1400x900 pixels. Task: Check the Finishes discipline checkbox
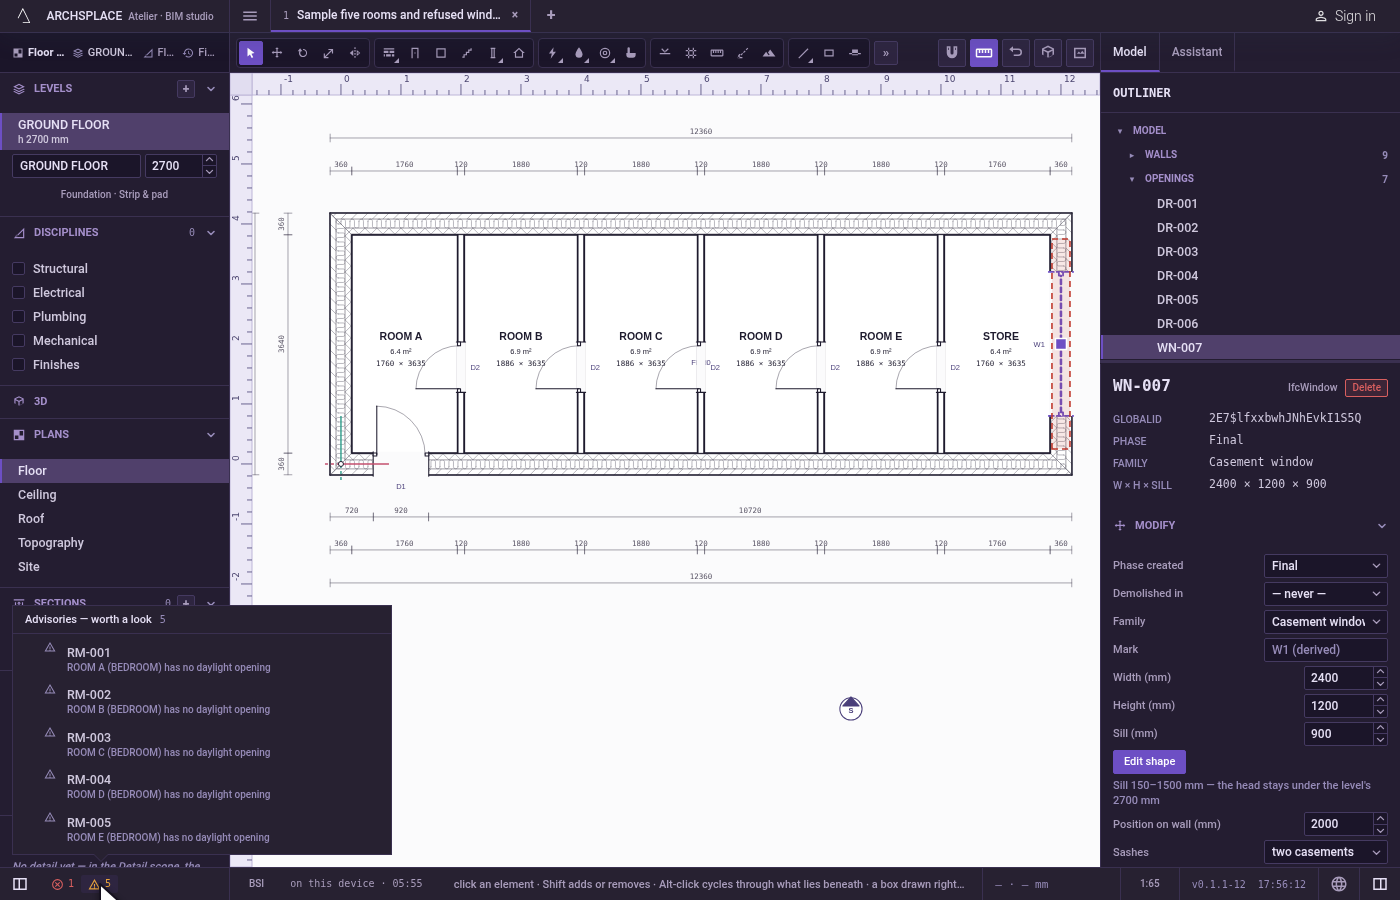pyautogui.click(x=18, y=364)
